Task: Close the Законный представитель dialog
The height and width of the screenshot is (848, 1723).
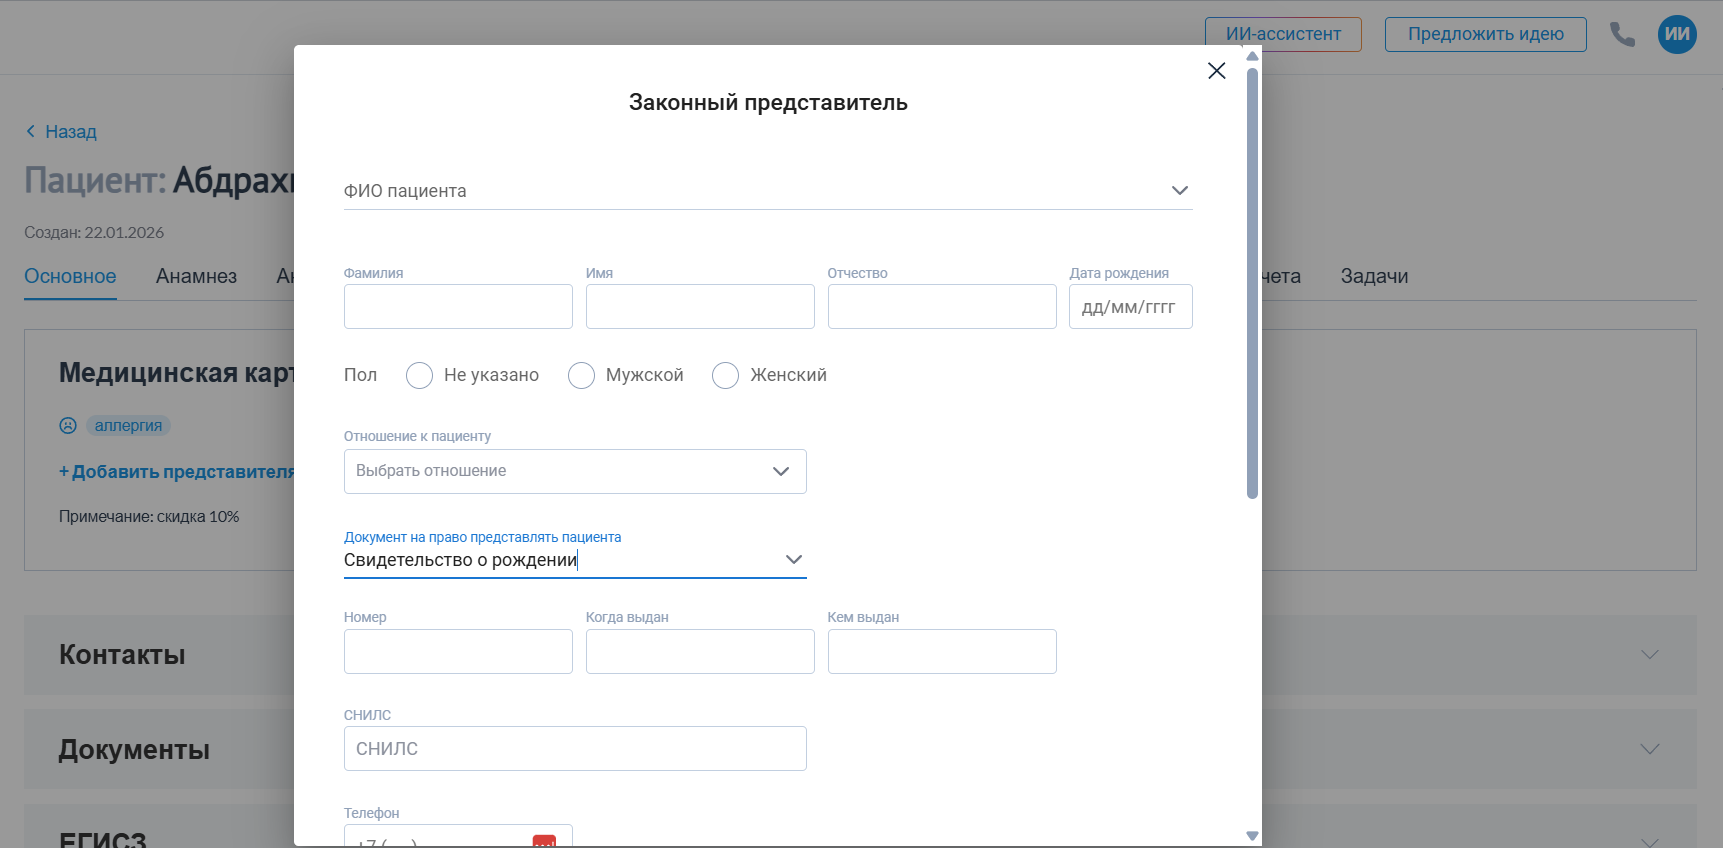Action: pyautogui.click(x=1216, y=71)
